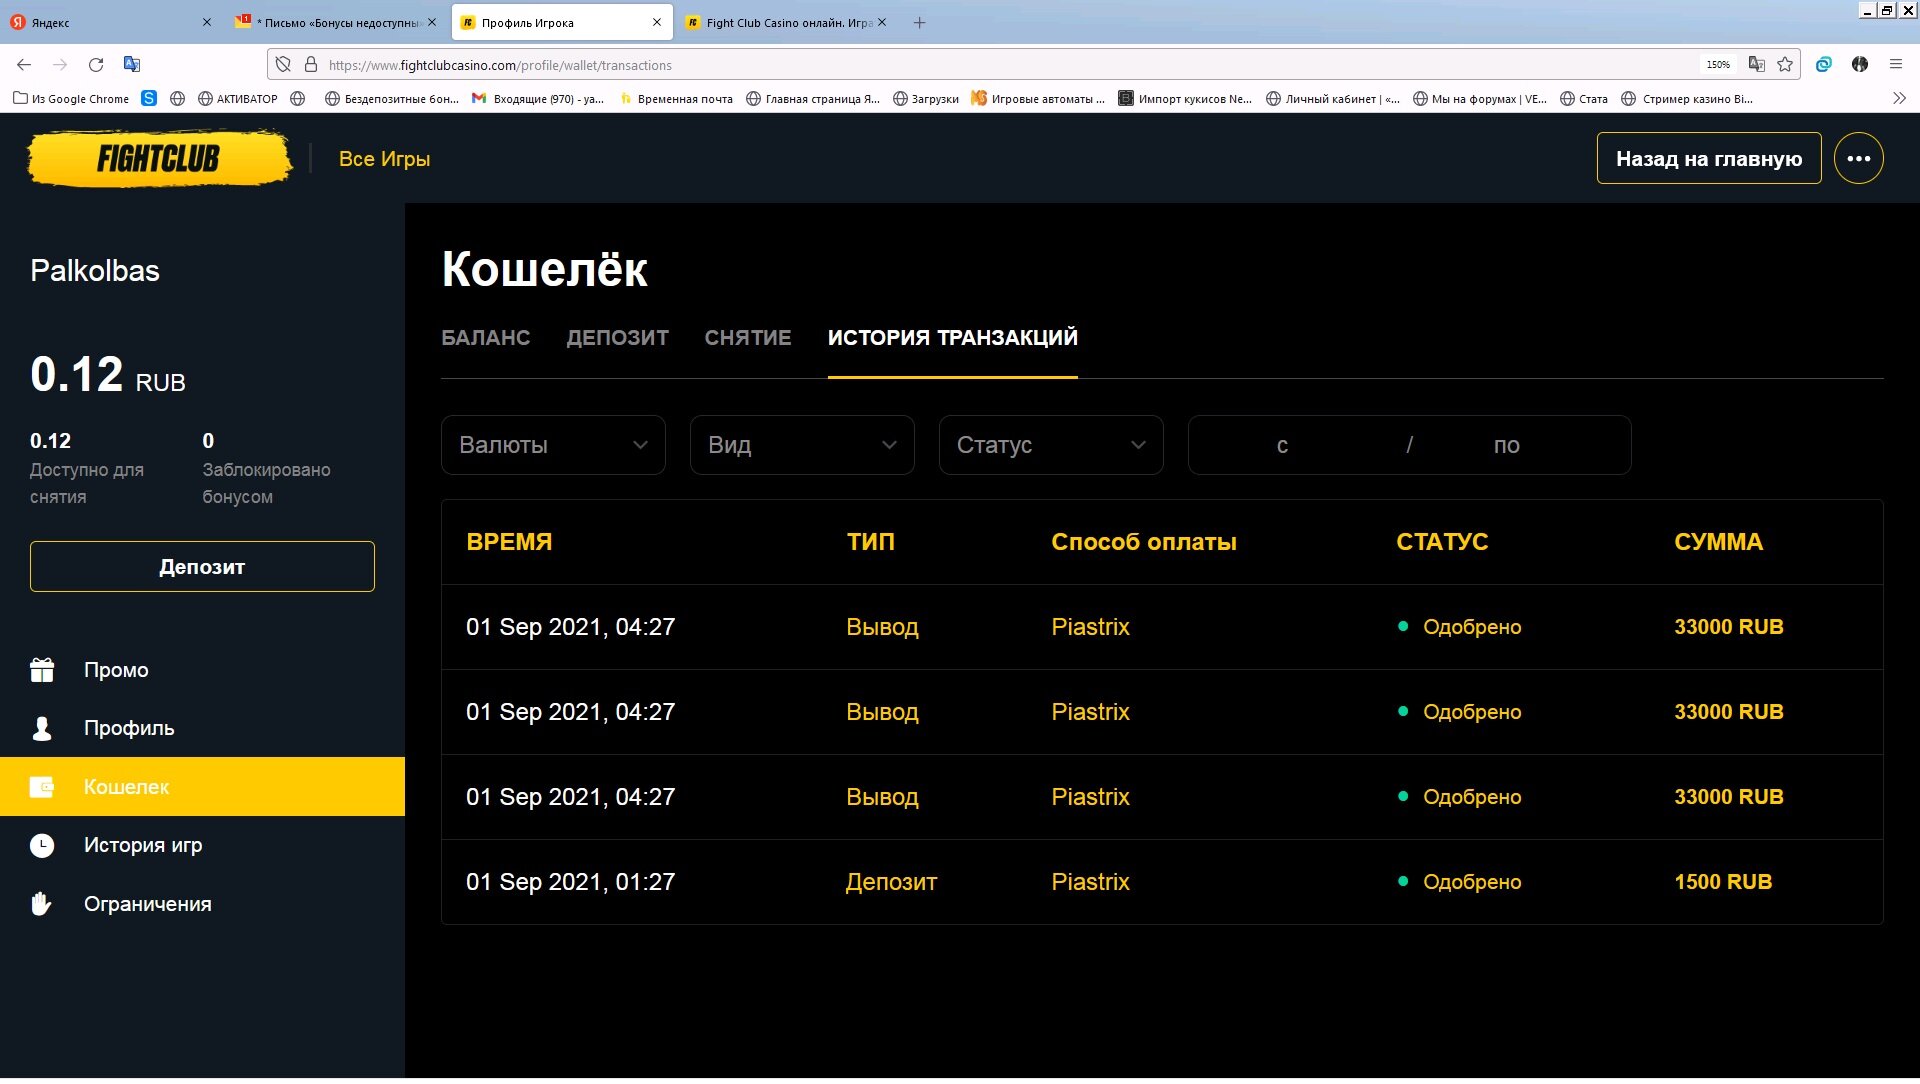Screen dimensions: 1920x1084
Task: Go to Профиль in sidebar
Action: 128,728
